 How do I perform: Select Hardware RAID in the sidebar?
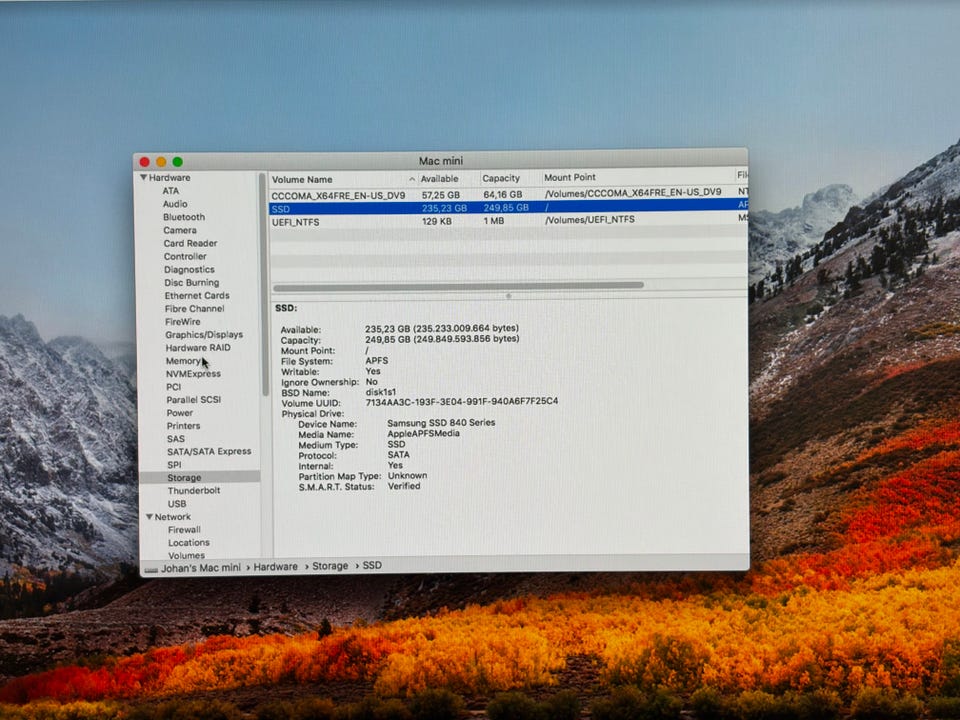coord(198,348)
